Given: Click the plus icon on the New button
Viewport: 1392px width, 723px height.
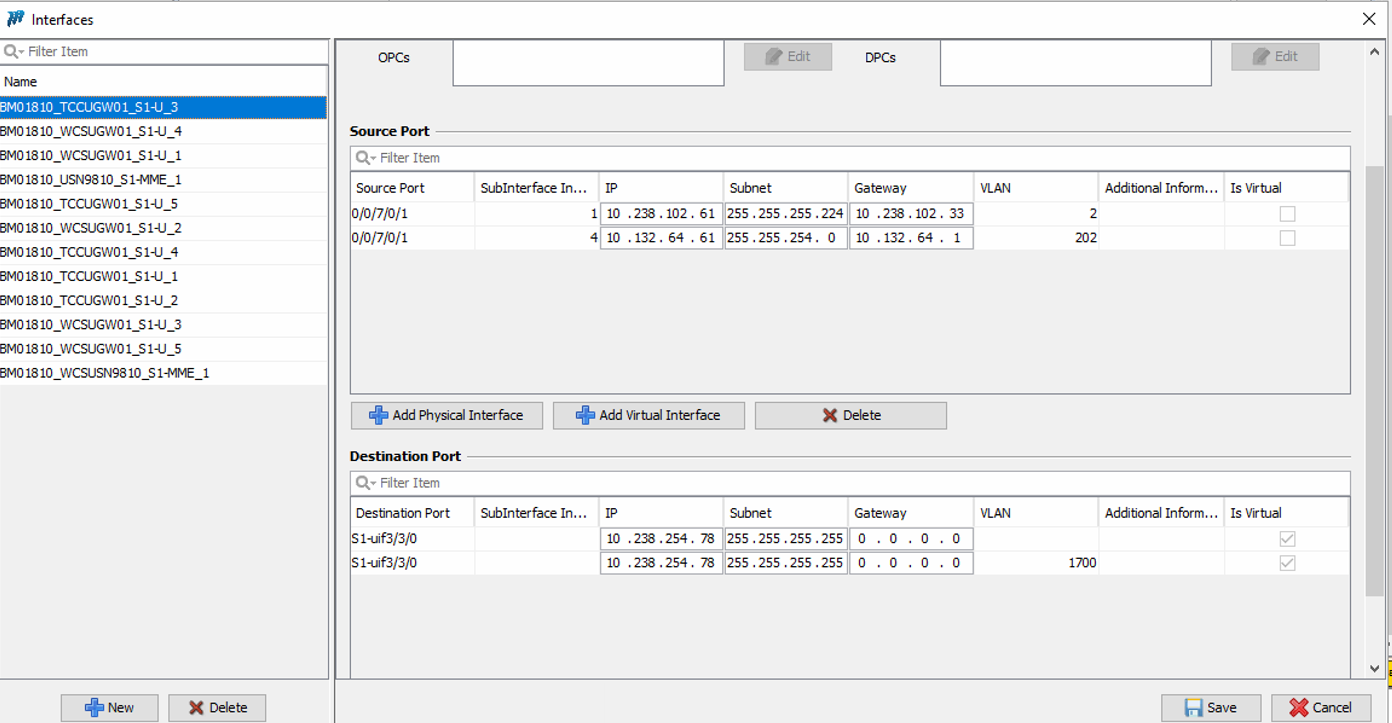Looking at the screenshot, I should pyautogui.click(x=94, y=707).
